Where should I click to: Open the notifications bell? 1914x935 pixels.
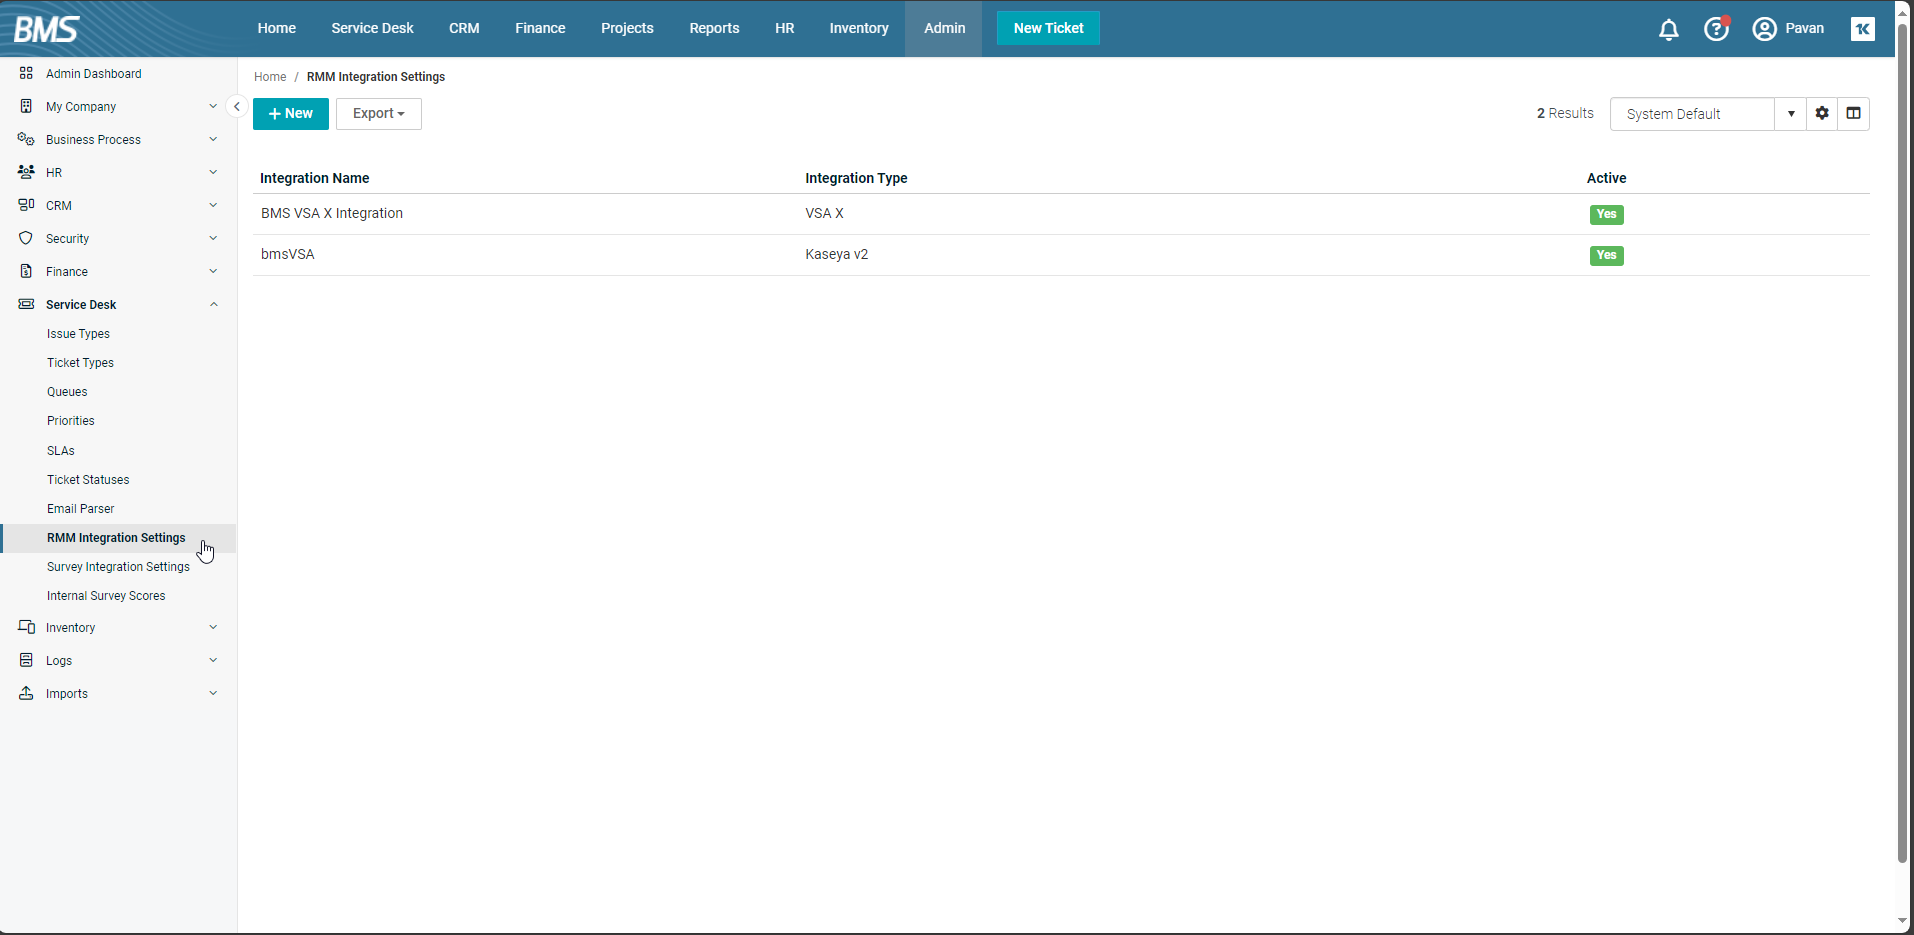tap(1668, 29)
